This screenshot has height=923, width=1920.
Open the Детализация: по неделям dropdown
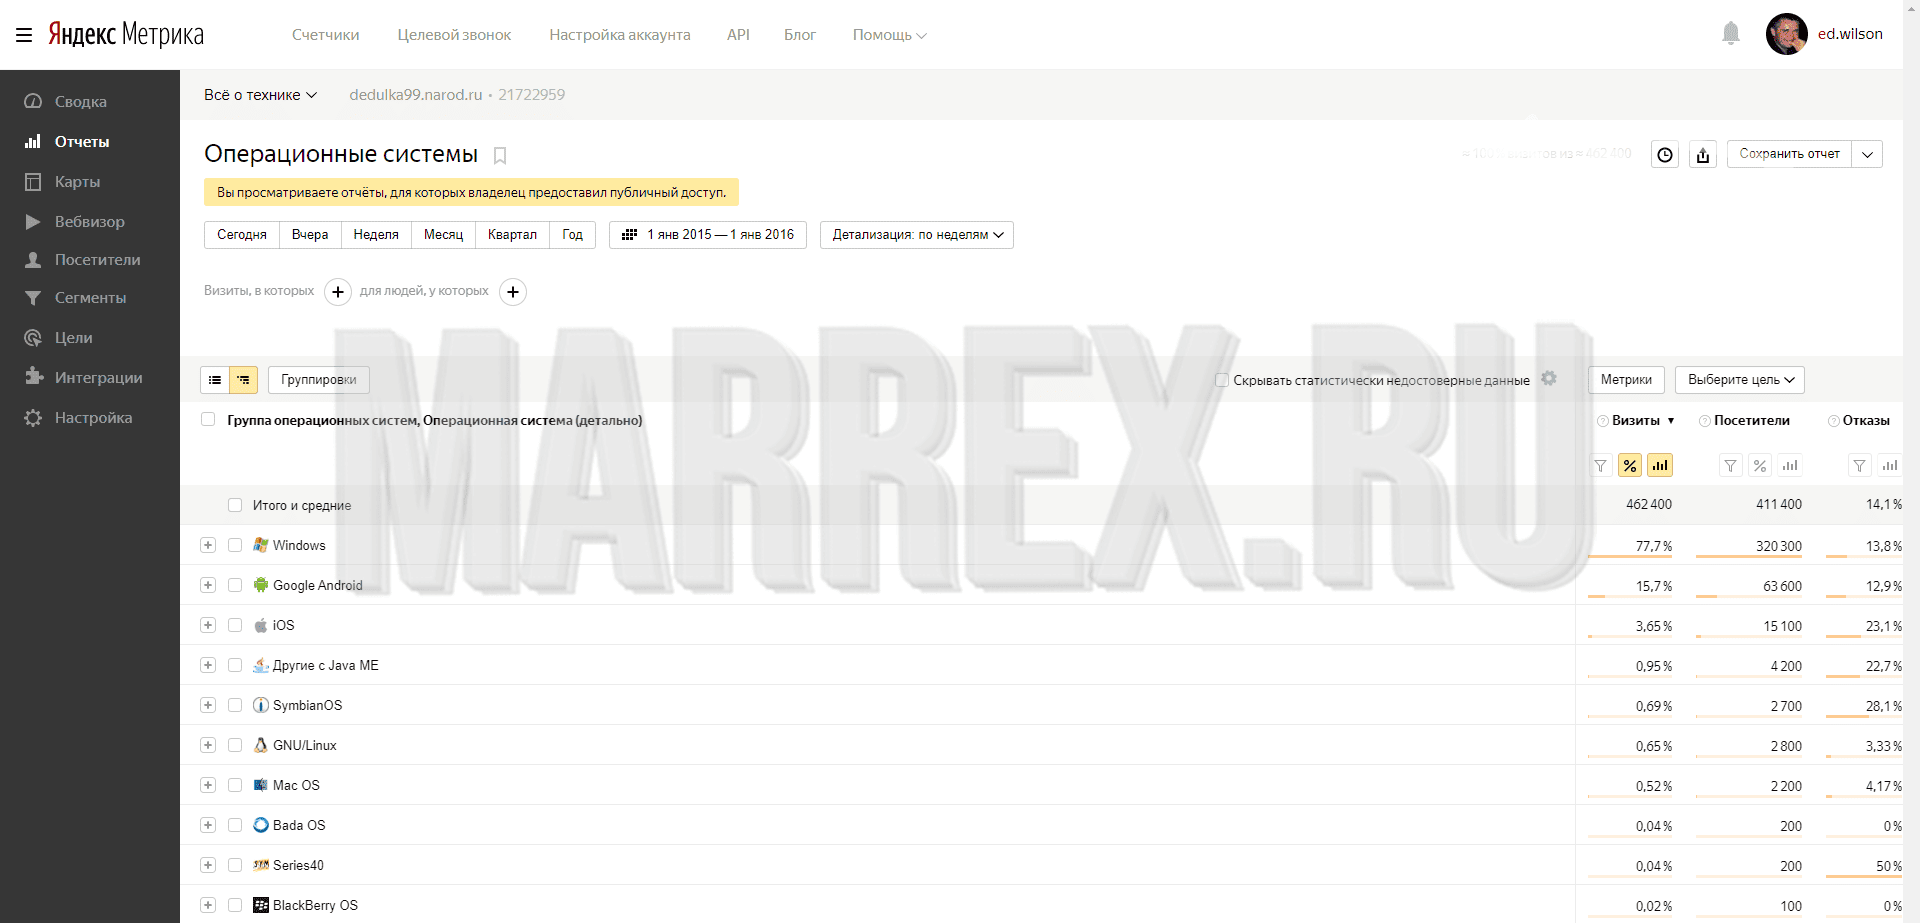(917, 235)
